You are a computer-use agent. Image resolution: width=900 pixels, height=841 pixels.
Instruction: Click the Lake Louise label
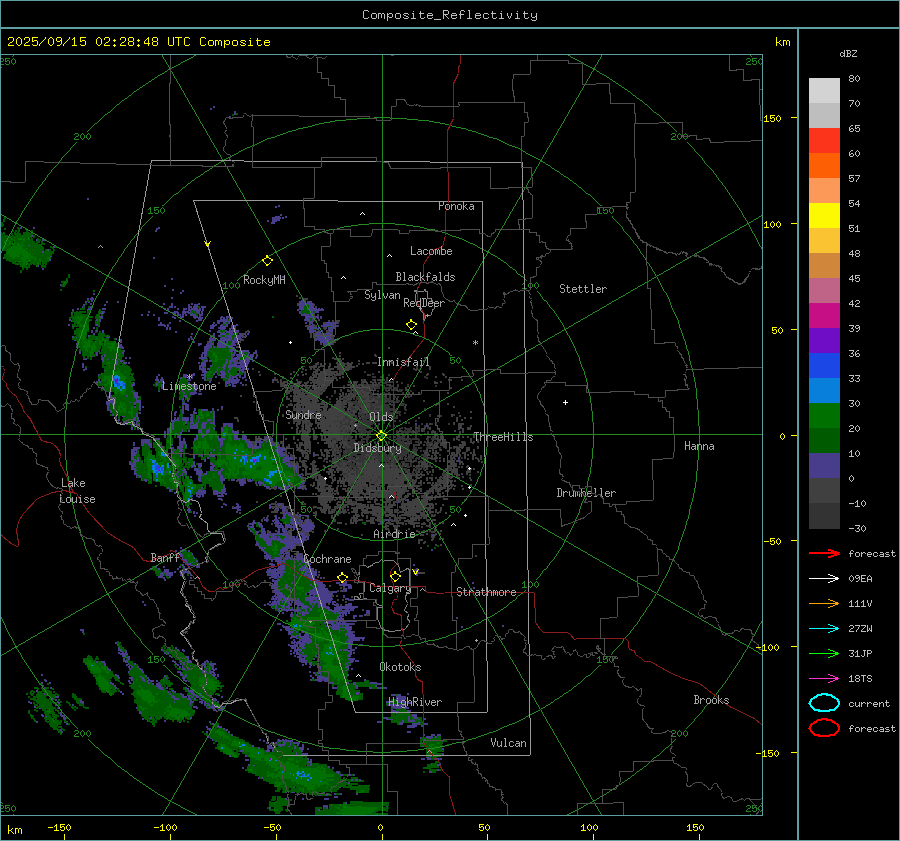[x=77, y=491]
